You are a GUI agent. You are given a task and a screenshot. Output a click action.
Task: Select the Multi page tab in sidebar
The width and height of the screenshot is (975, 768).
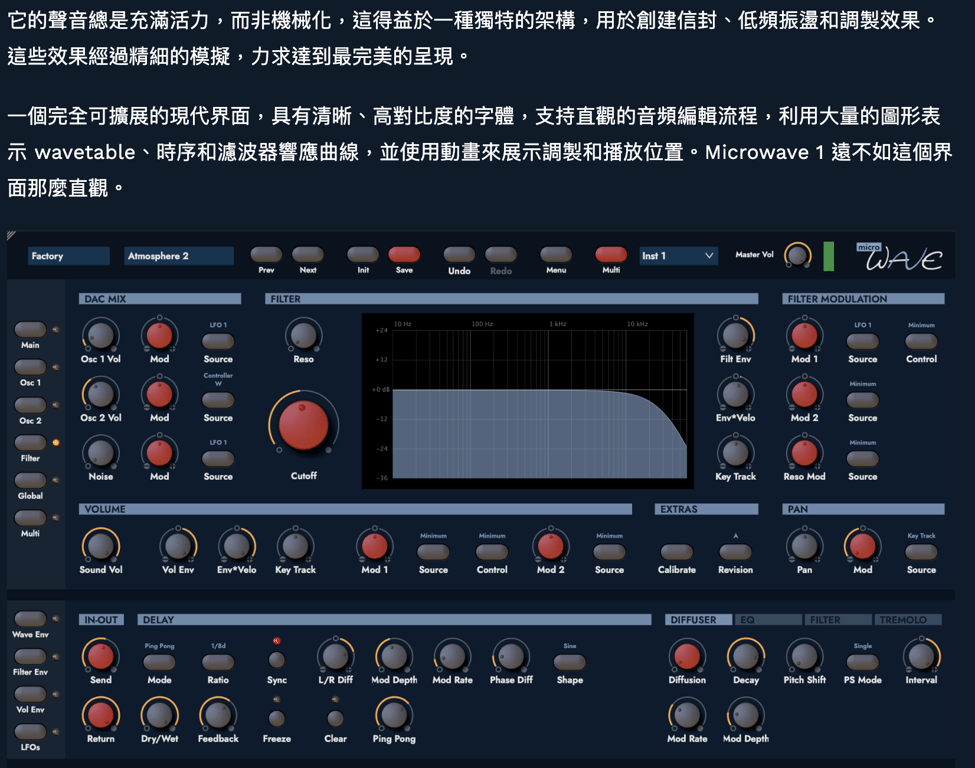30,517
